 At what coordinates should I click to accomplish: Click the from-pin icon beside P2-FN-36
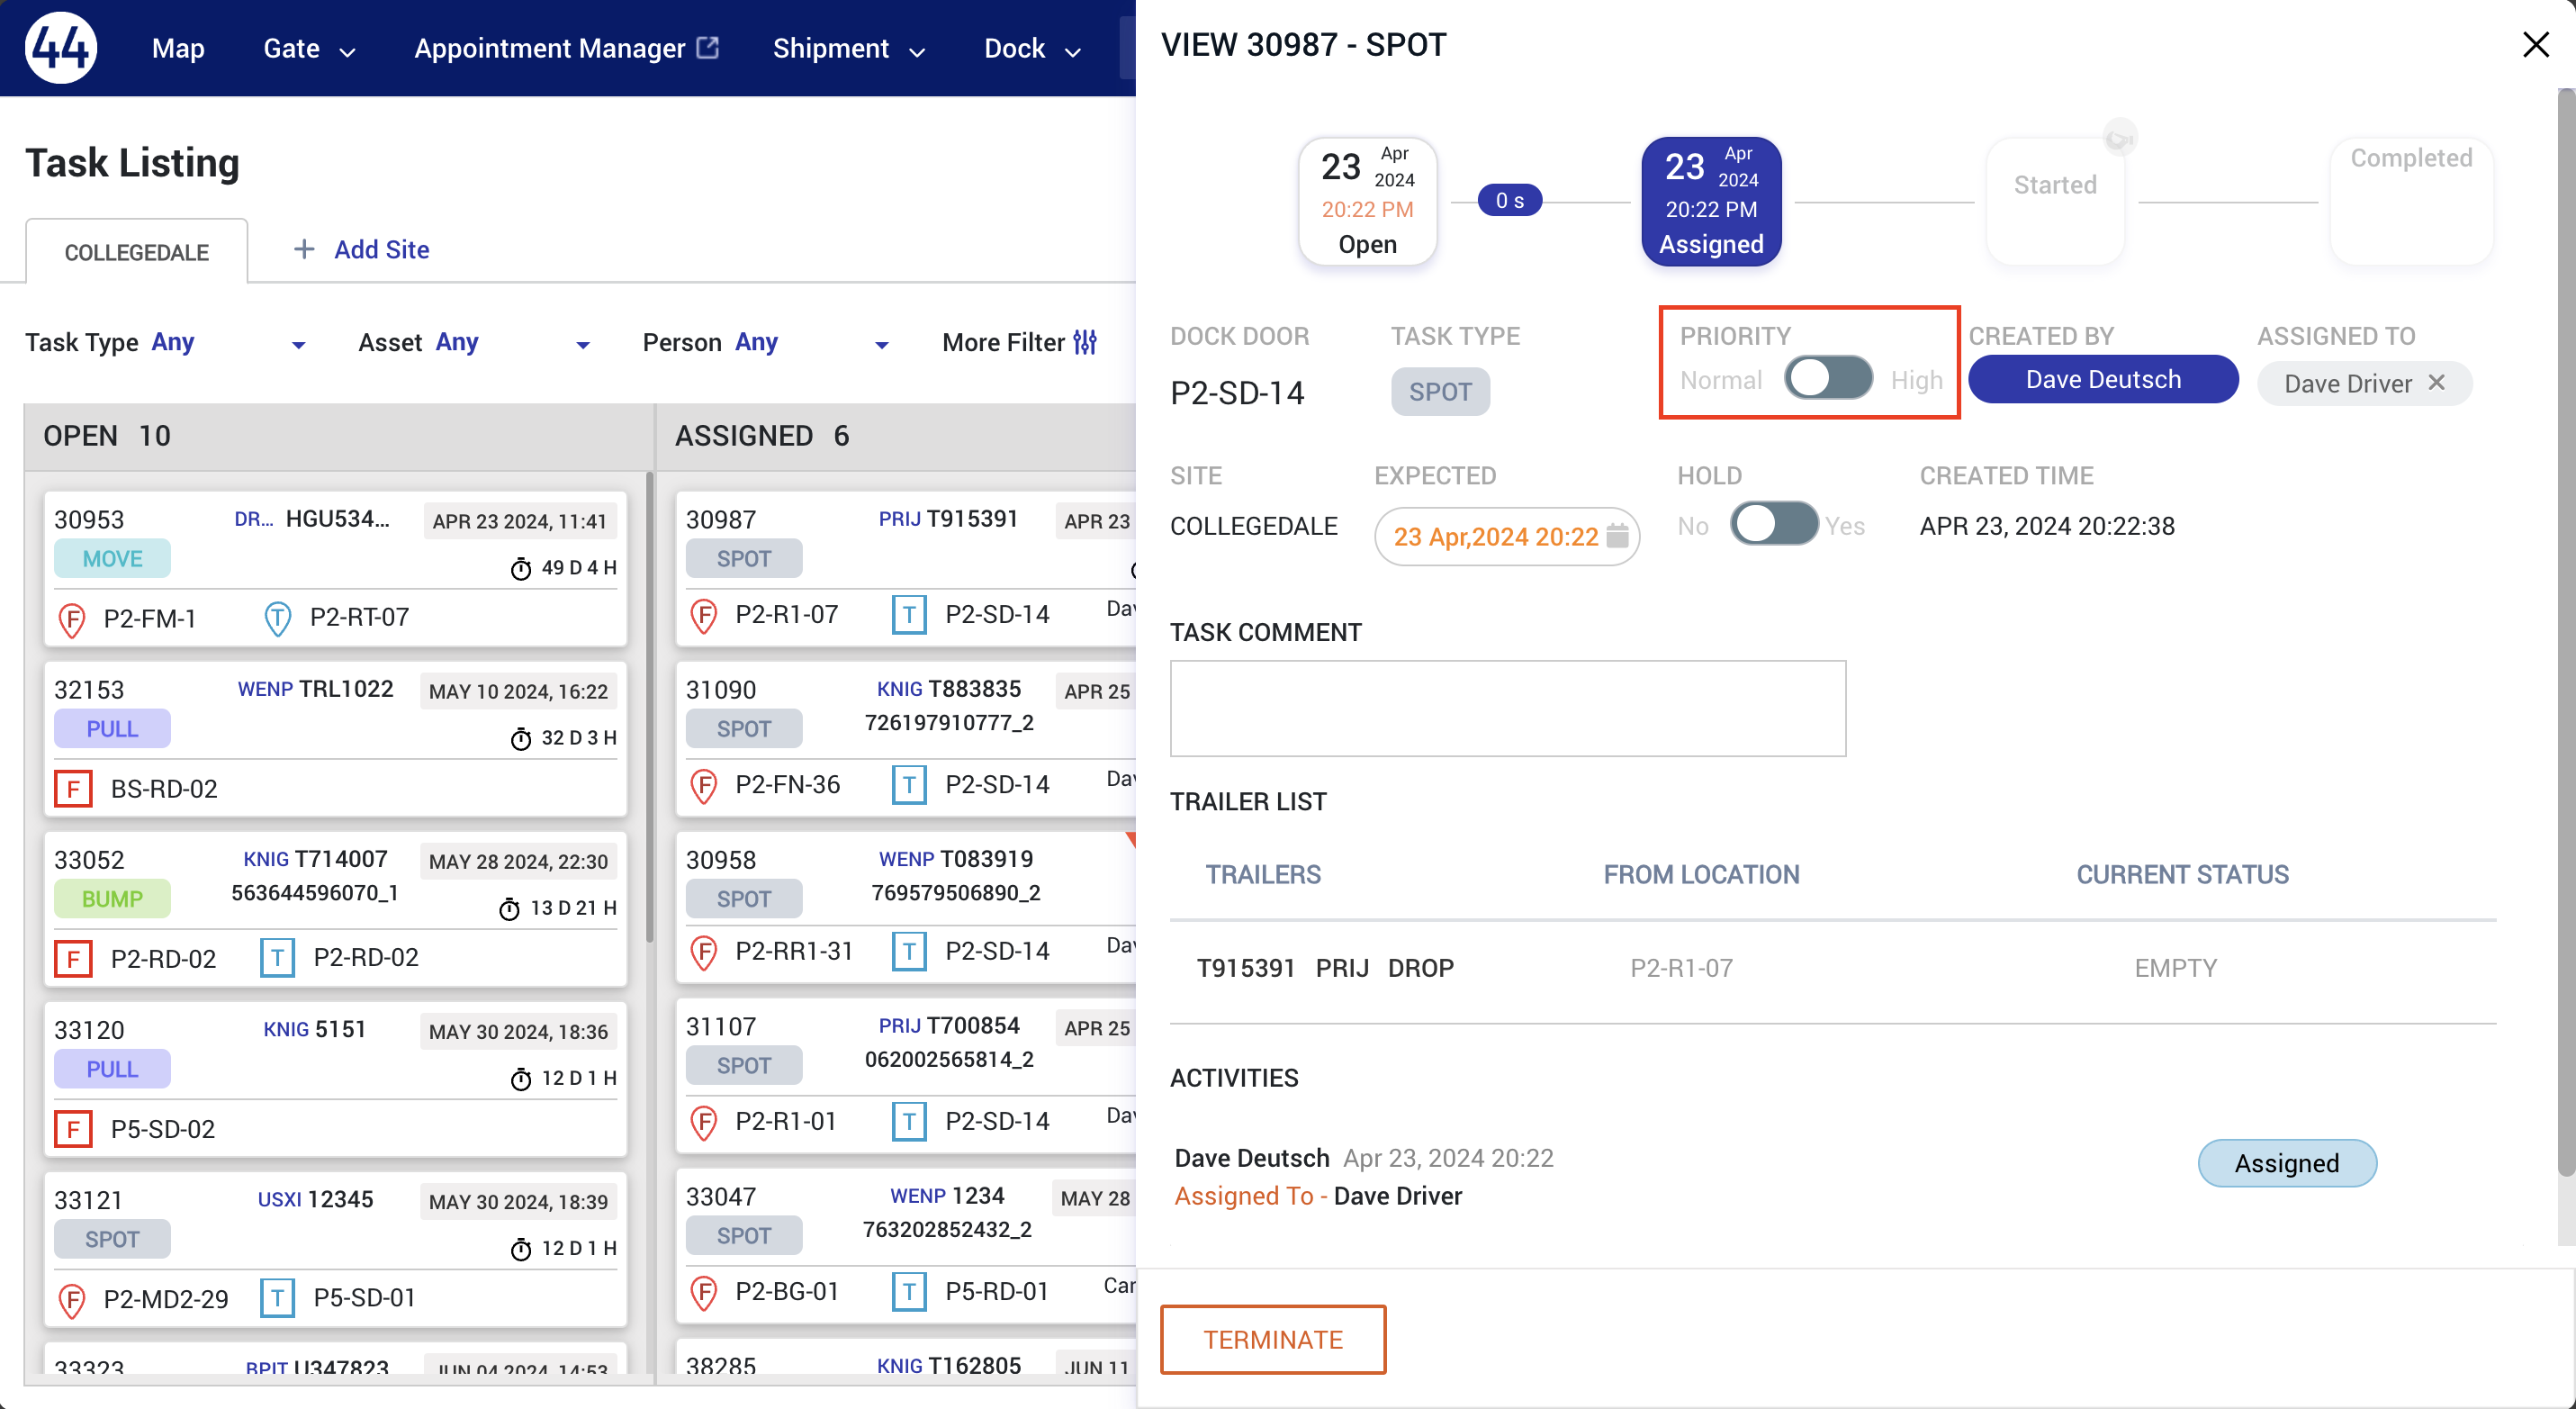pyautogui.click(x=704, y=785)
